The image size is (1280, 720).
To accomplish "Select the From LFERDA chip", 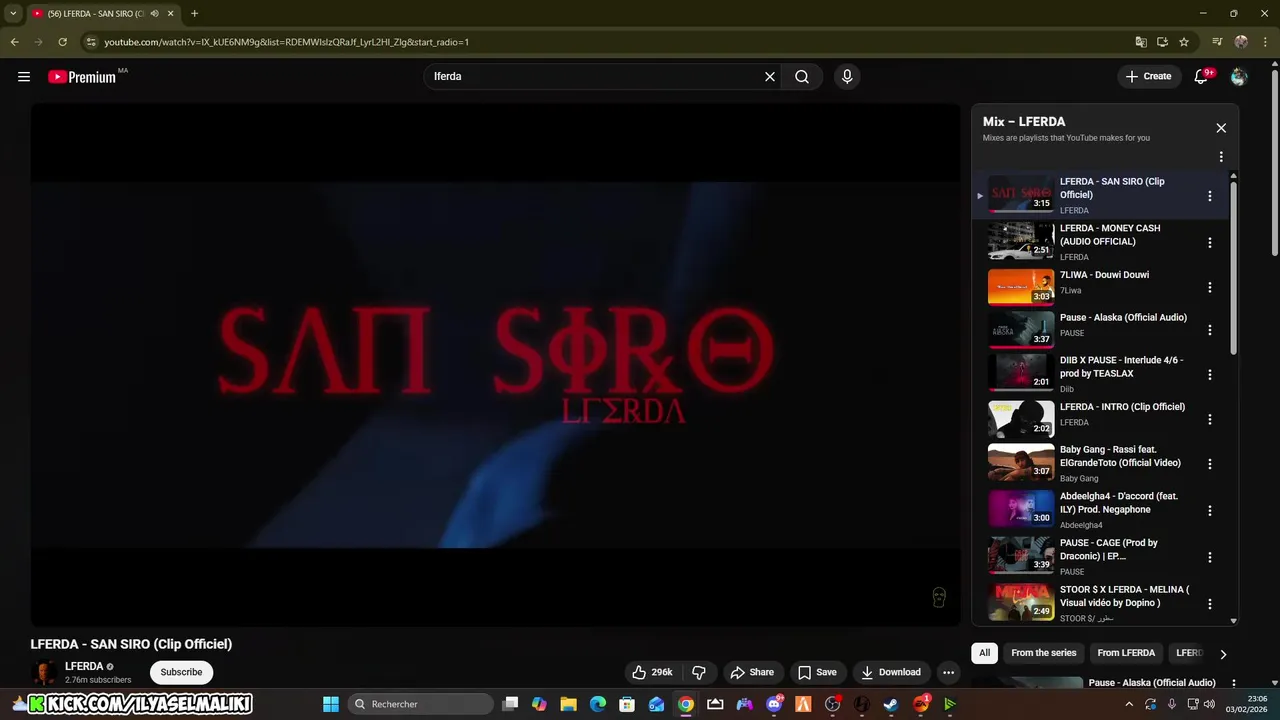I will click(1126, 653).
